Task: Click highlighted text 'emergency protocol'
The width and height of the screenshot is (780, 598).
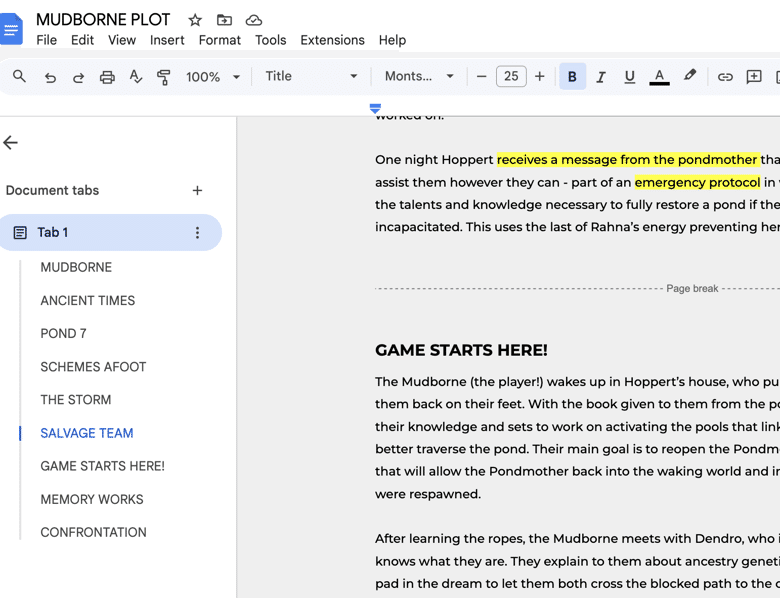Action: (697, 183)
